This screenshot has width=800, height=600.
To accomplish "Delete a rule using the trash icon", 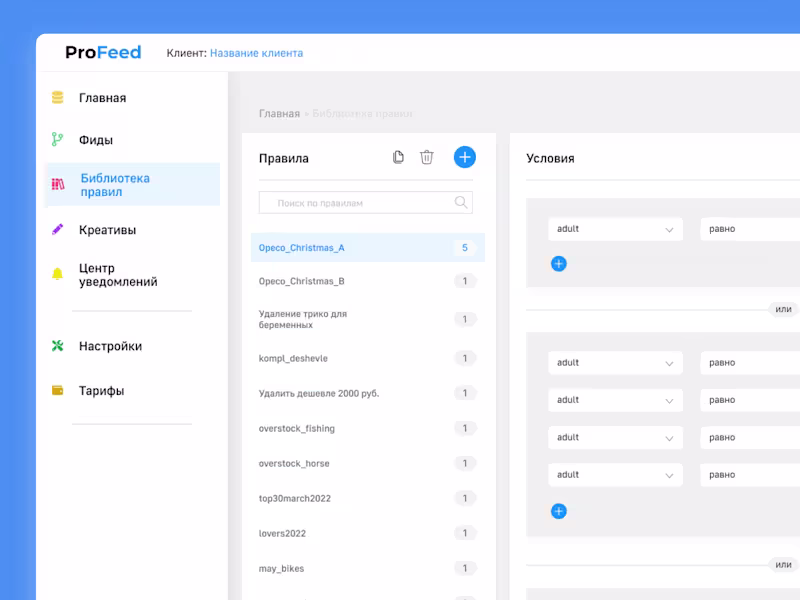I will 427,157.
